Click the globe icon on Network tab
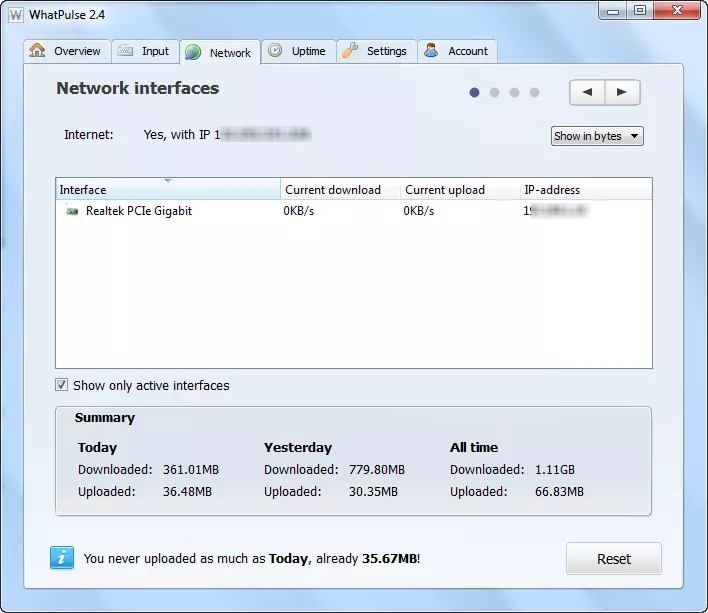708x613 pixels. tap(193, 52)
